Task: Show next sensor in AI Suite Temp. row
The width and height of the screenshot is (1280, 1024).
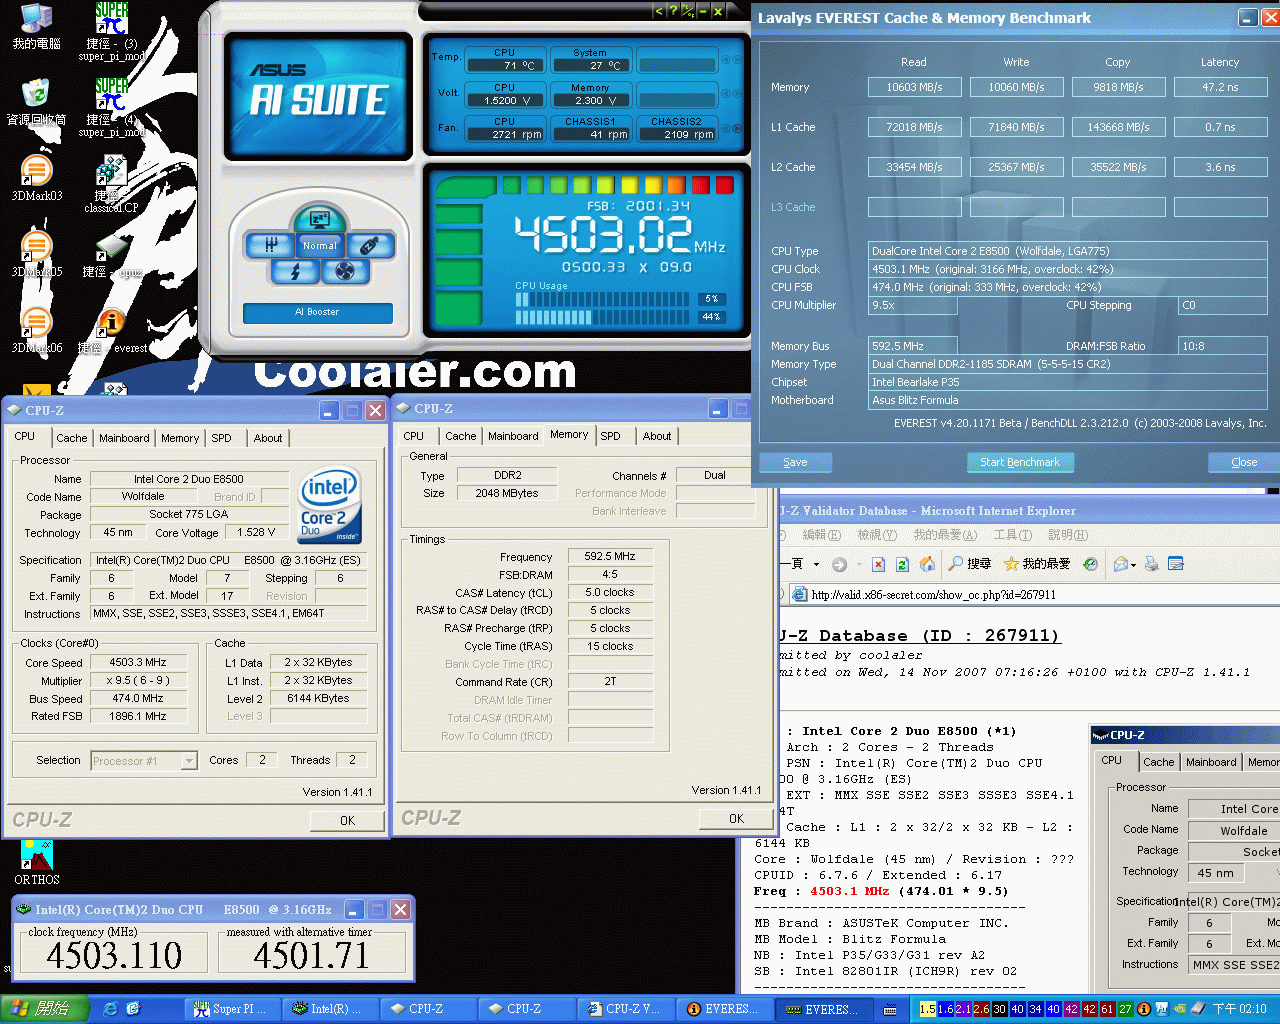Action: point(738,60)
